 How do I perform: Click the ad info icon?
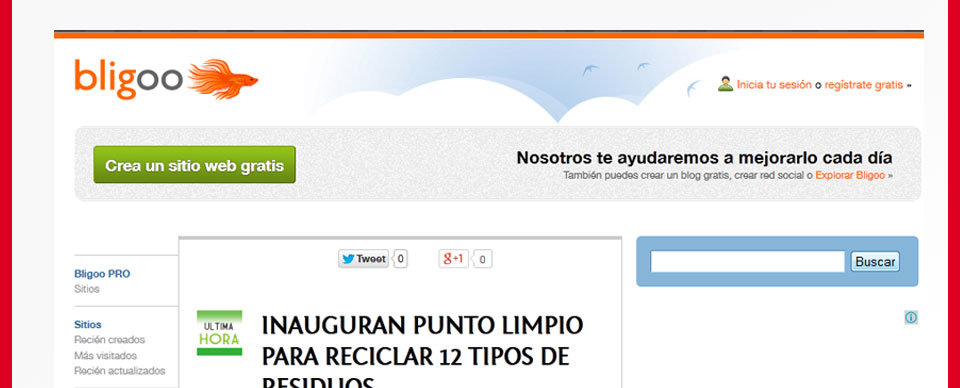[x=911, y=317]
